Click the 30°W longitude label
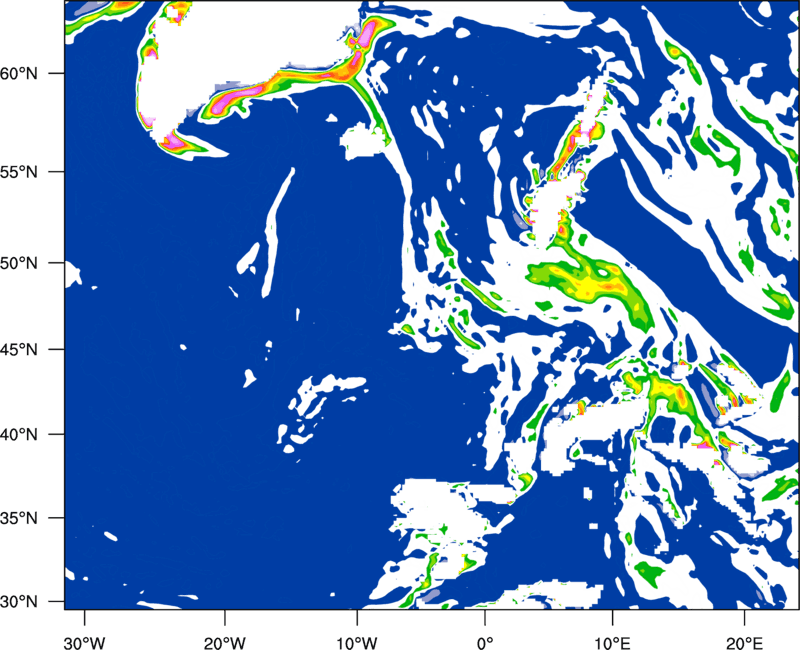800x650 pixels. click(x=85, y=643)
